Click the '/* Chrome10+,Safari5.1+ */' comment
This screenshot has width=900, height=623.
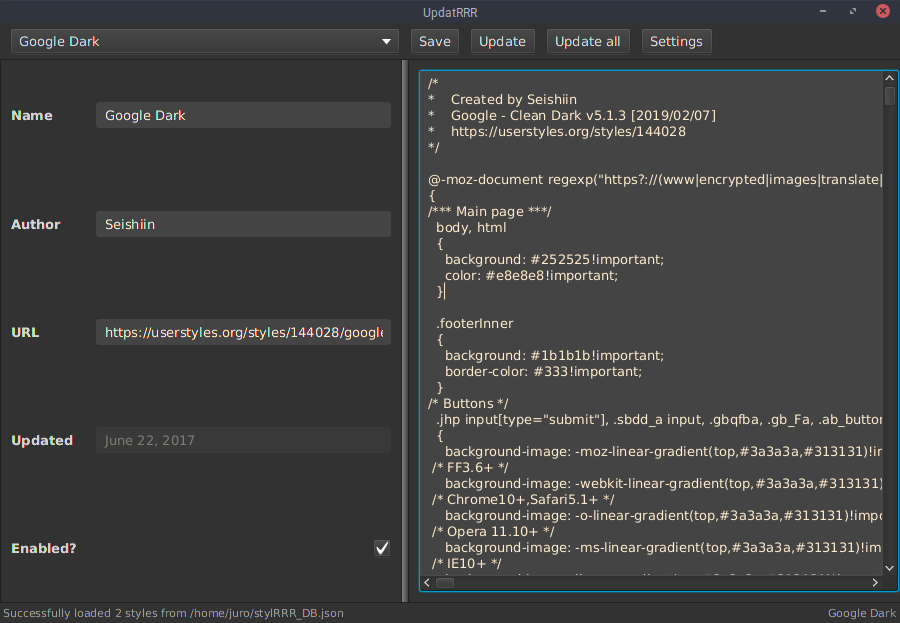click(523, 500)
